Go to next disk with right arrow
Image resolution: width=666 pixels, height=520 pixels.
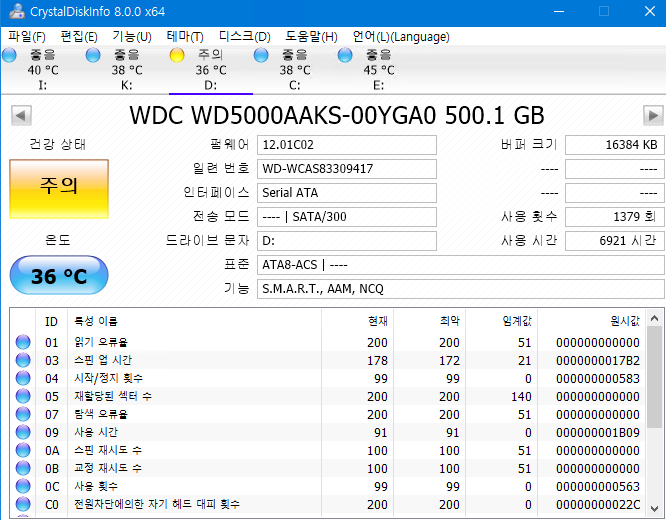click(x=653, y=115)
